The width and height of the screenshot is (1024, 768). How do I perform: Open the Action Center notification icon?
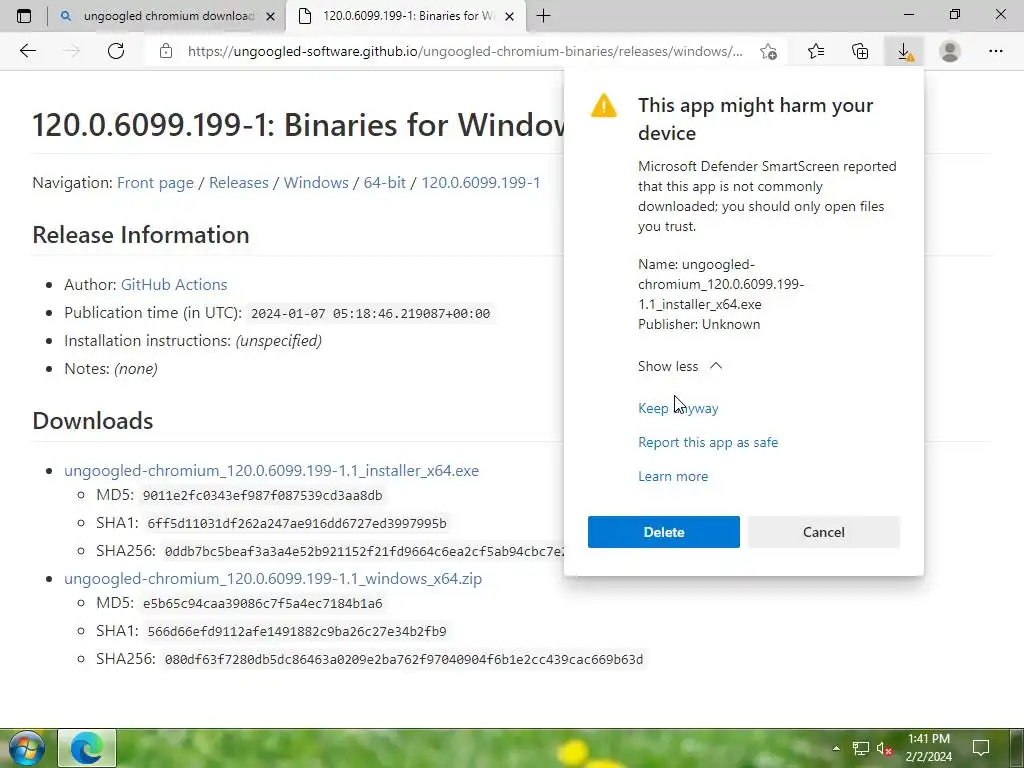981,748
